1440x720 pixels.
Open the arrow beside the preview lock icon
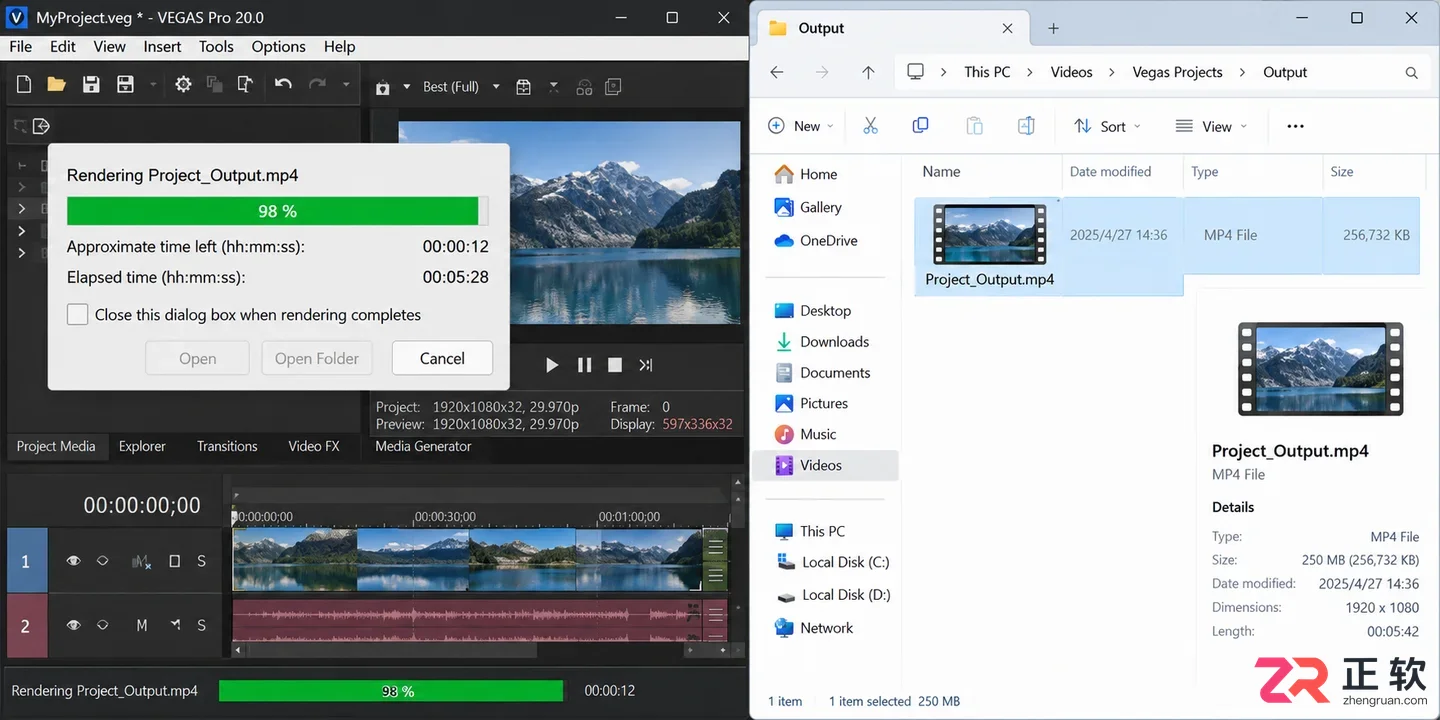click(407, 87)
